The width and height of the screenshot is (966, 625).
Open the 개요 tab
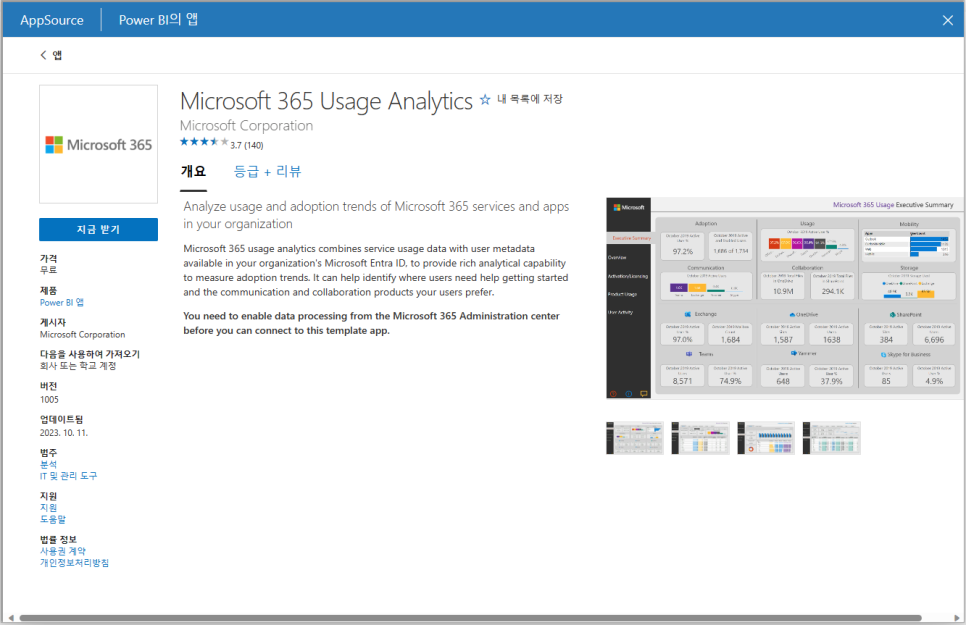coord(193,171)
